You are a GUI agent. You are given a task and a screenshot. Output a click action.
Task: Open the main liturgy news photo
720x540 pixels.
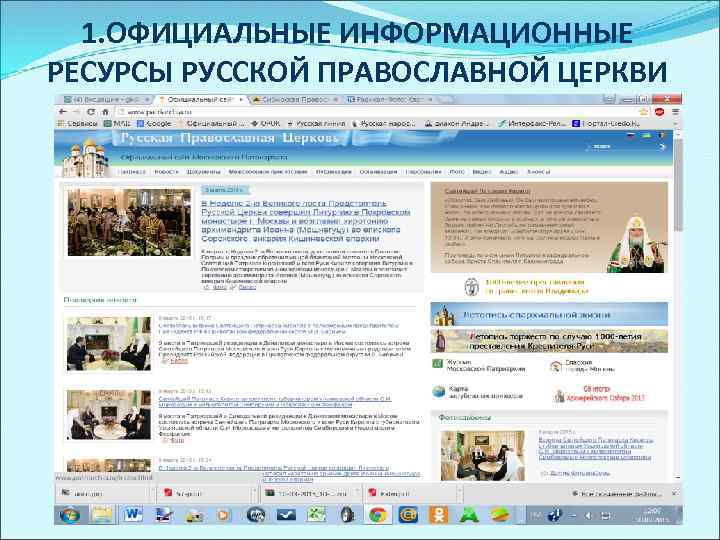tap(129, 222)
